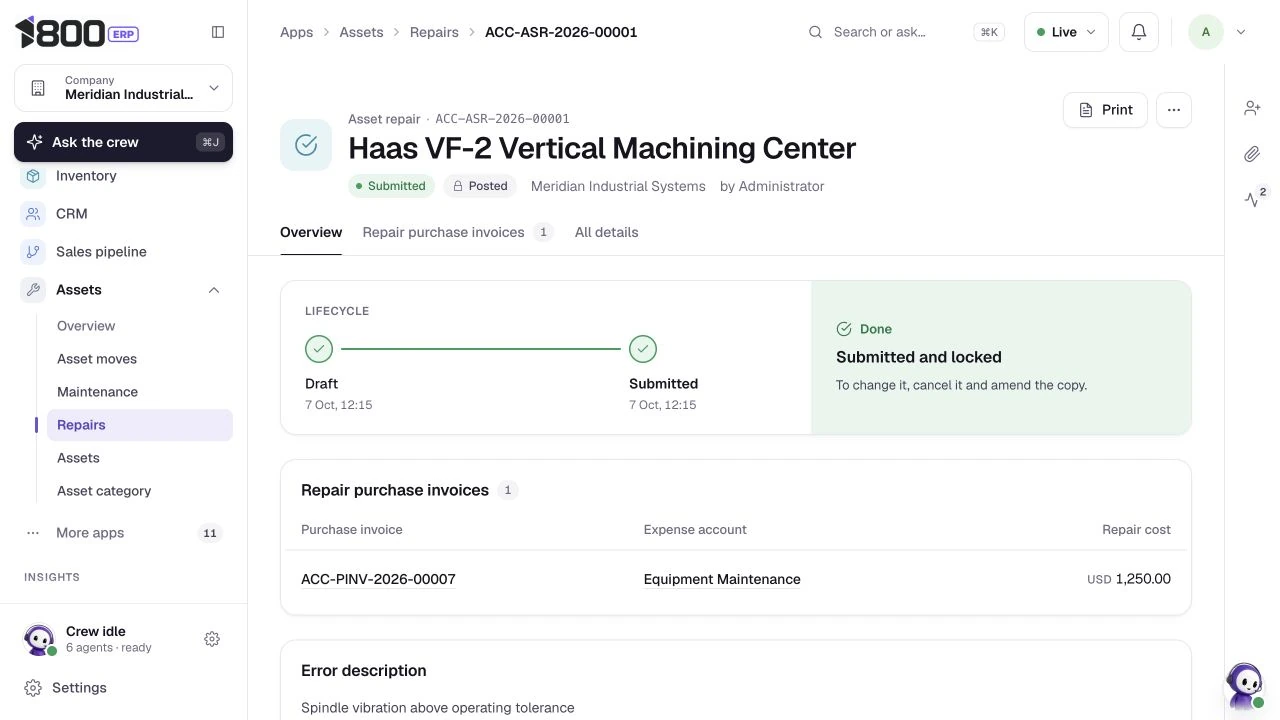This screenshot has height=720, width=1280.
Task: Go to Assets breadcrumb
Action: click(x=361, y=32)
